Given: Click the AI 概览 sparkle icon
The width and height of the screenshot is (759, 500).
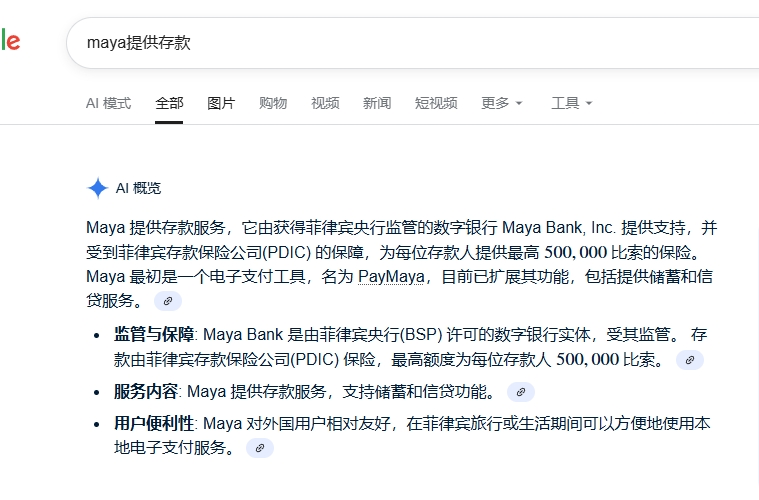Looking at the screenshot, I should tap(97, 188).
